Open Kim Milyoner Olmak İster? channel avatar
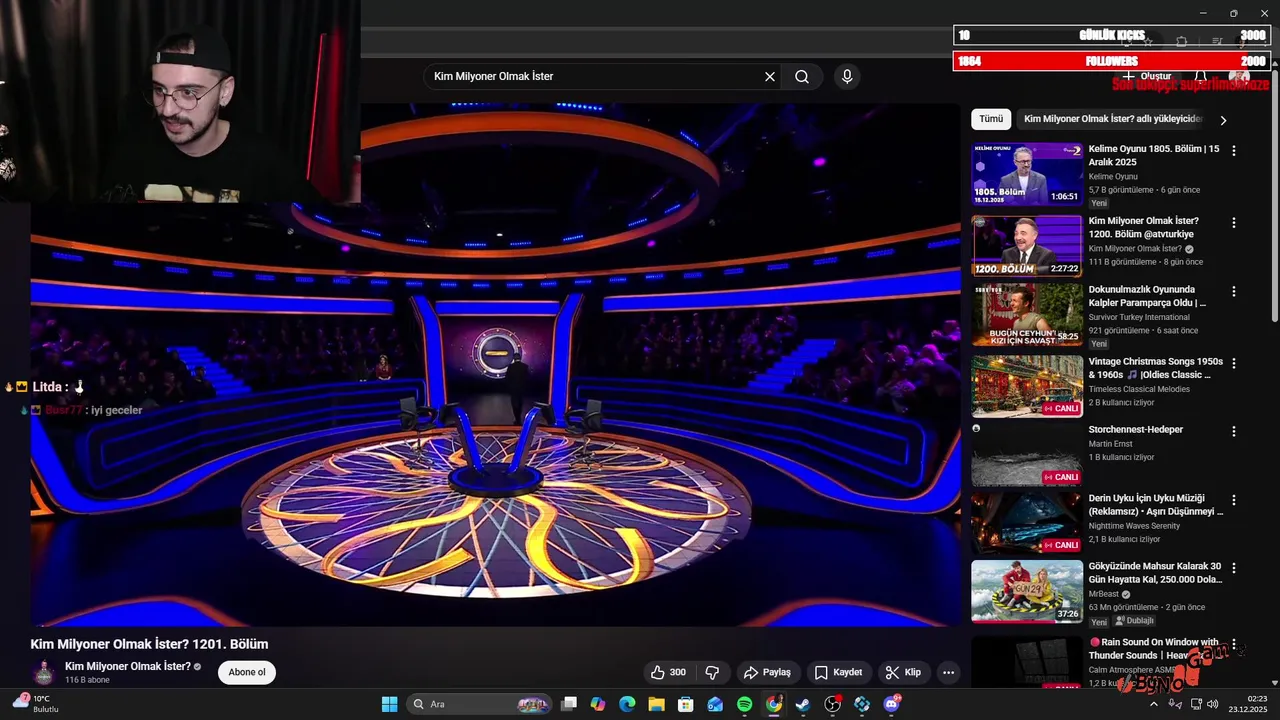This screenshot has height=720, width=1280. [x=43, y=672]
